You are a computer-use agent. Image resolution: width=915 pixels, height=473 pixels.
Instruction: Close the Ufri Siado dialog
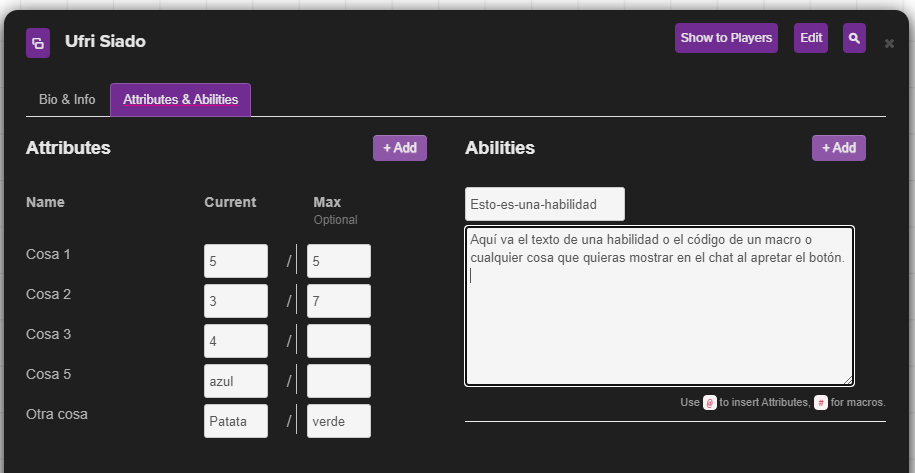pyautogui.click(x=889, y=43)
